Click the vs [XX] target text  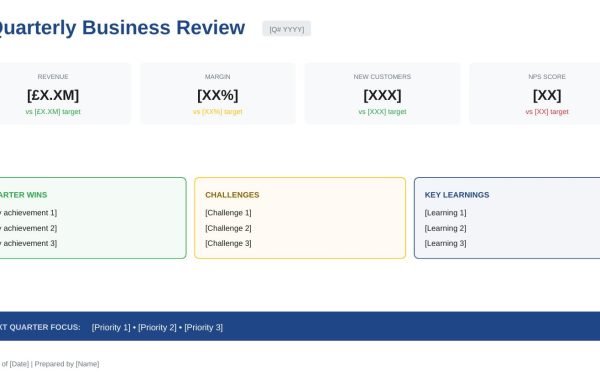pos(547,112)
